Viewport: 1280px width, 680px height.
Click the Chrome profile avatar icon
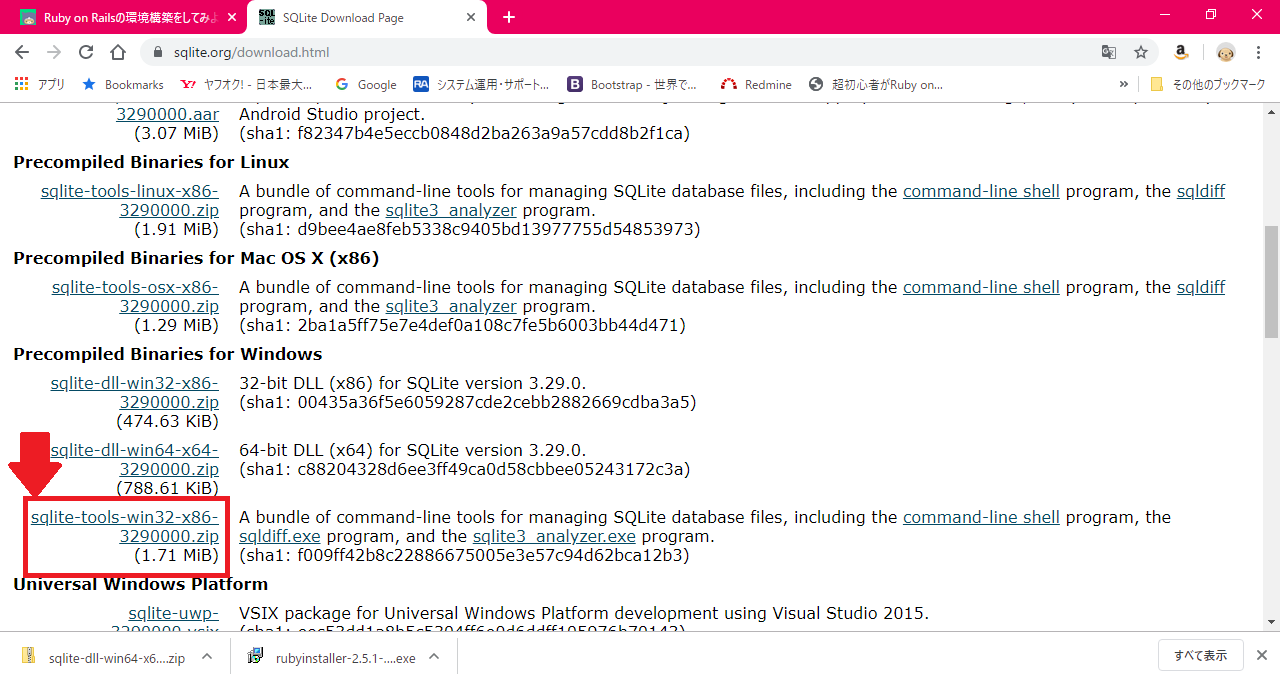1225,51
